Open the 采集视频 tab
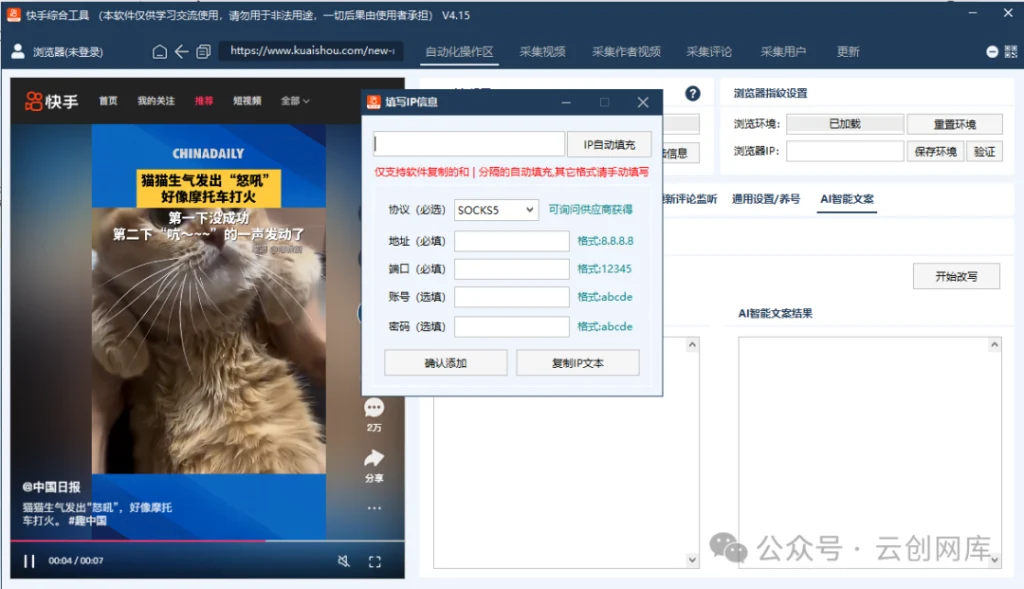Screen dimensions: 1024x589 (542, 52)
